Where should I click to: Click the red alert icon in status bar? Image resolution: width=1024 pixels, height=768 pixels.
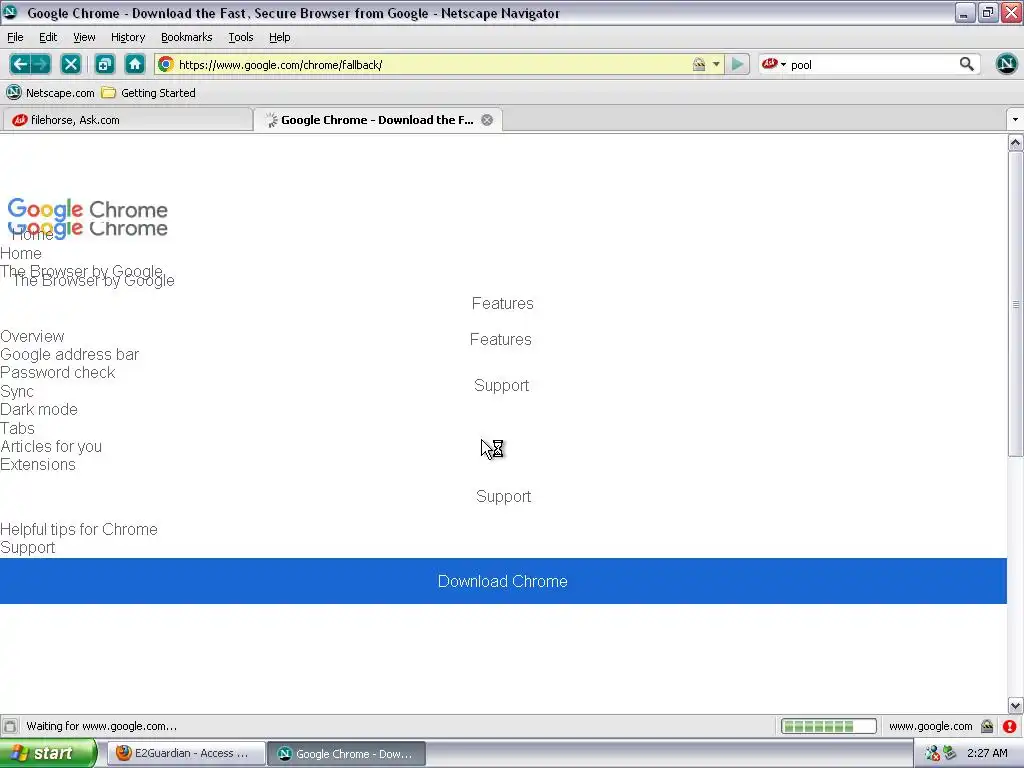tap(1010, 726)
